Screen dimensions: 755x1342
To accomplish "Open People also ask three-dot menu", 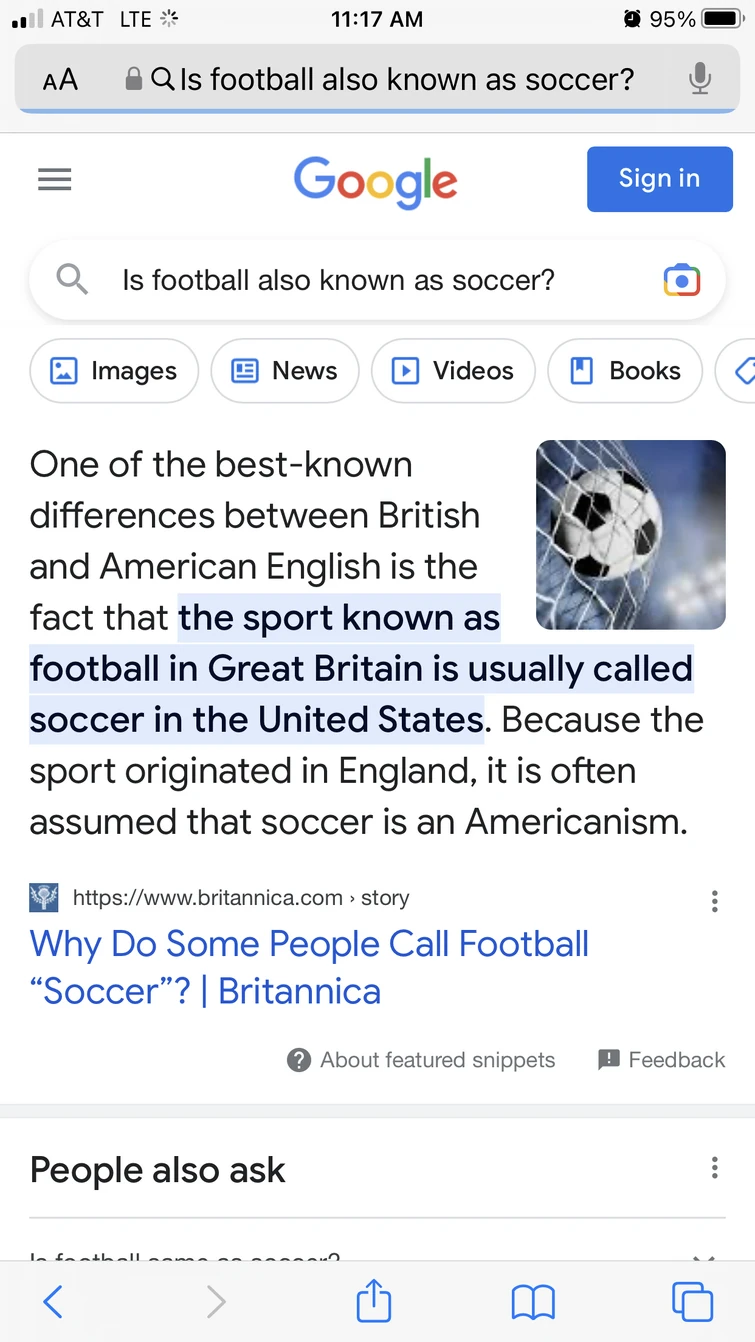I will pyautogui.click(x=714, y=1168).
